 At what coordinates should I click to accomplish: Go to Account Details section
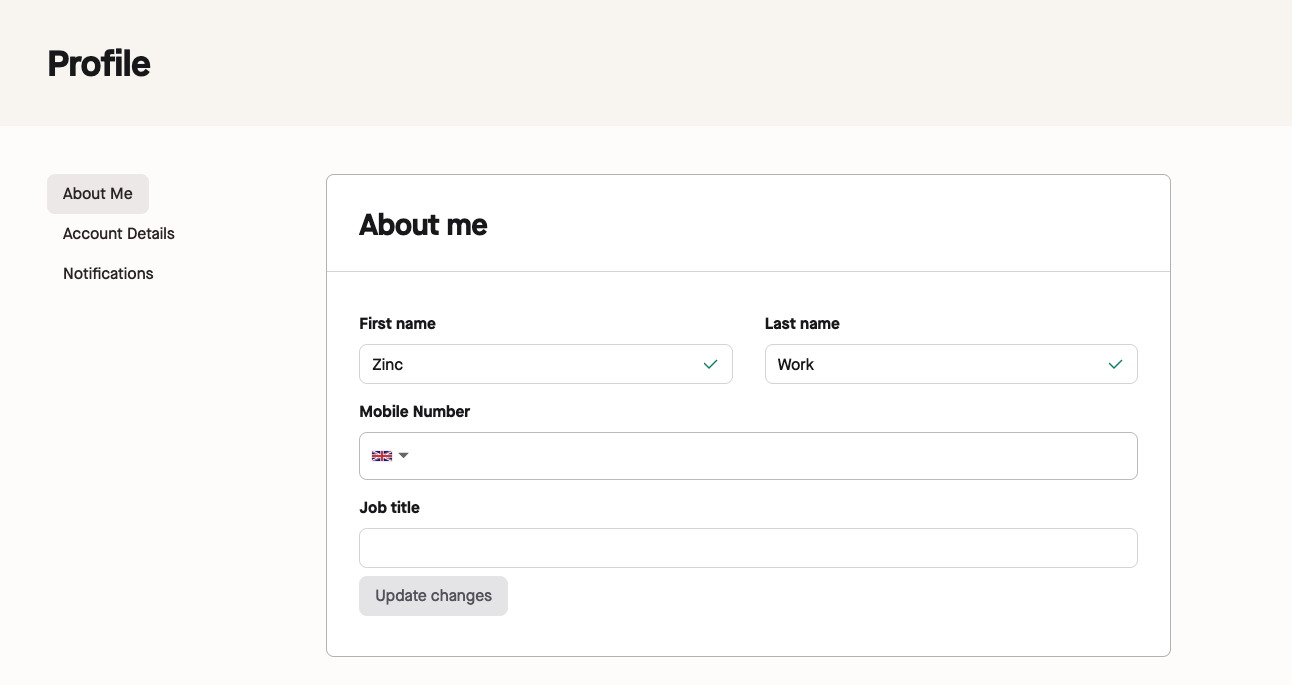tap(119, 234)
